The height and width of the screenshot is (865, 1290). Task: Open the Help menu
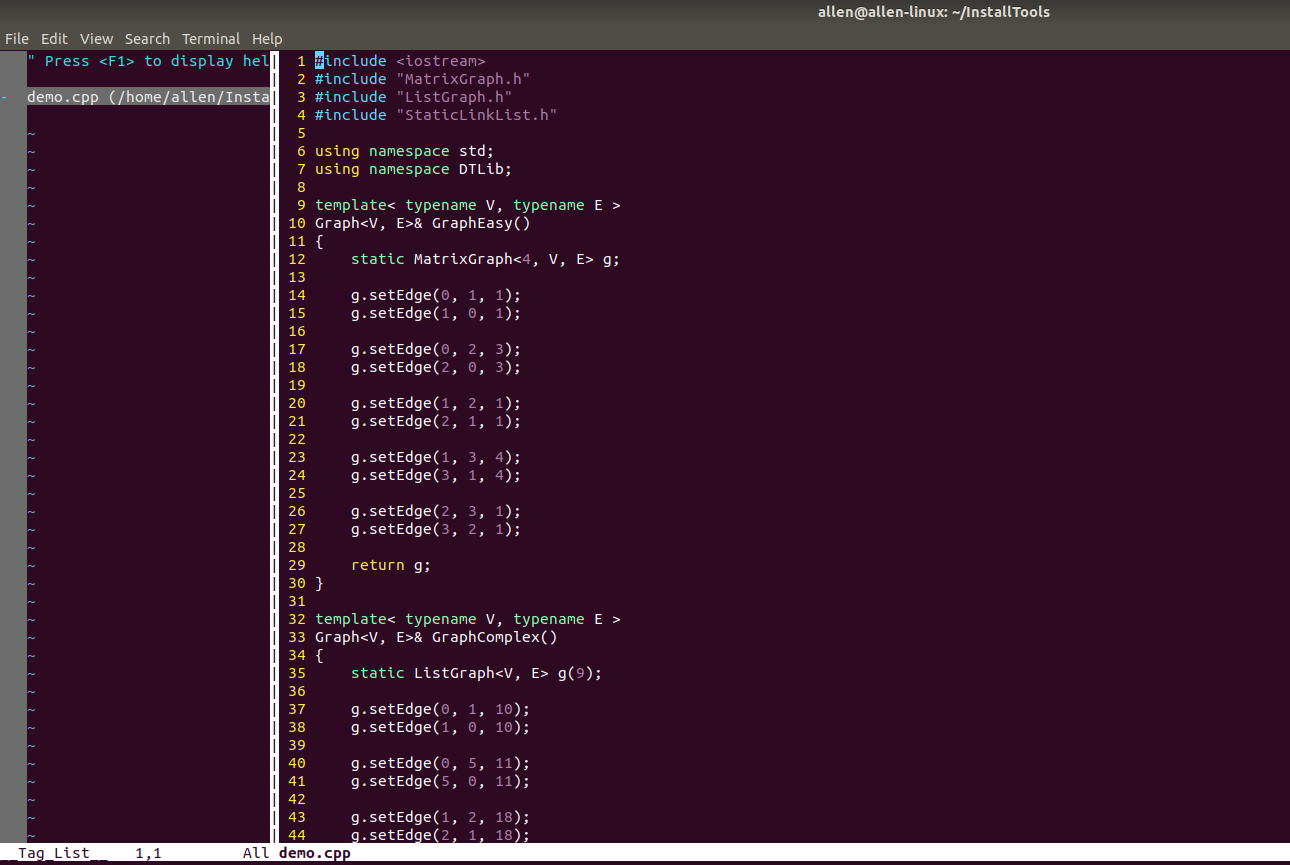click(x=267, y=39)
